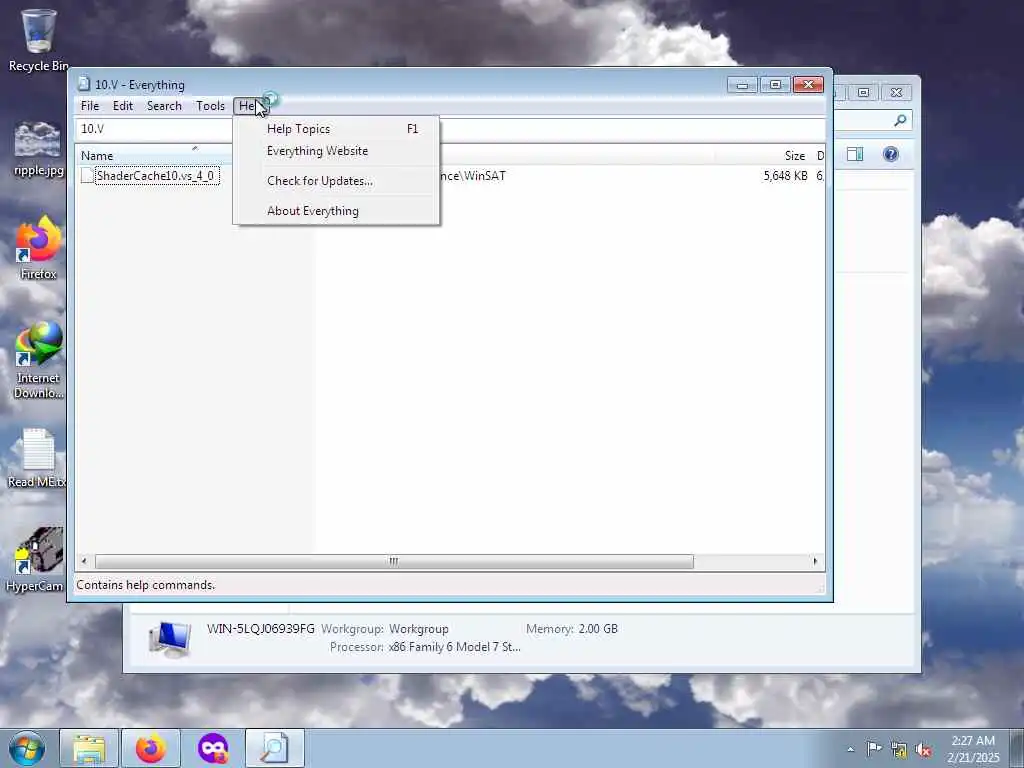Click network status tray icon

point(899,750)
